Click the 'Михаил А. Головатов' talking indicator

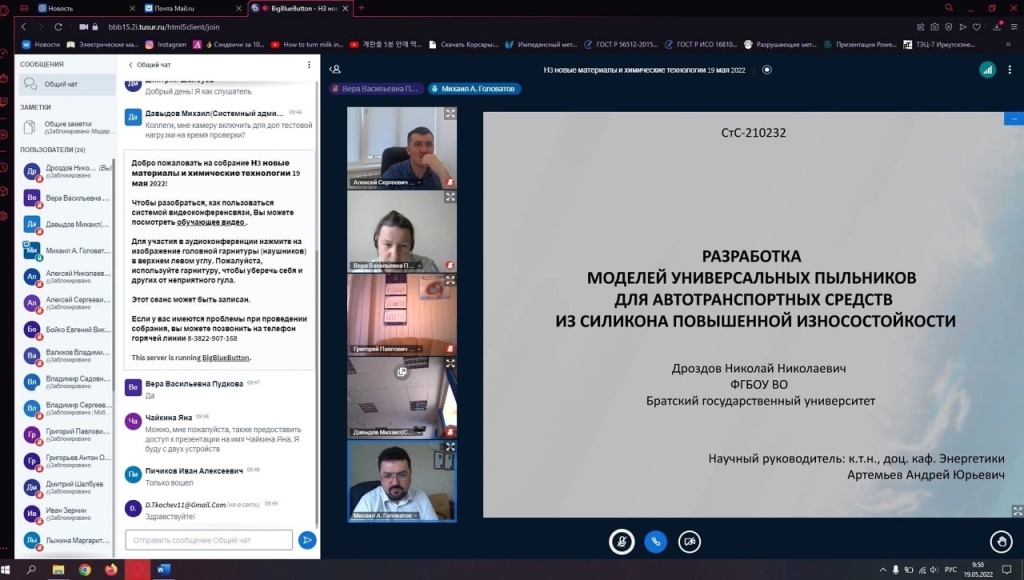(x=475, y=89)
